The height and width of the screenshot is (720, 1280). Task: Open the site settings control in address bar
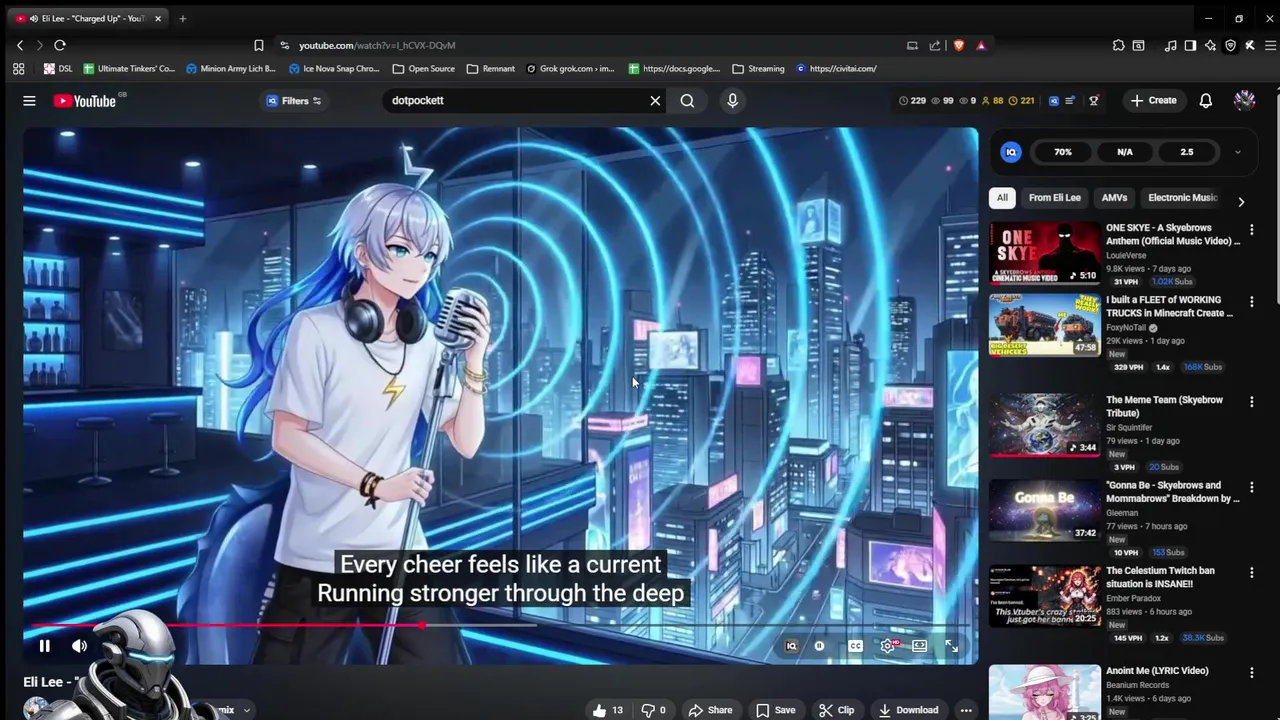(284, 45)
